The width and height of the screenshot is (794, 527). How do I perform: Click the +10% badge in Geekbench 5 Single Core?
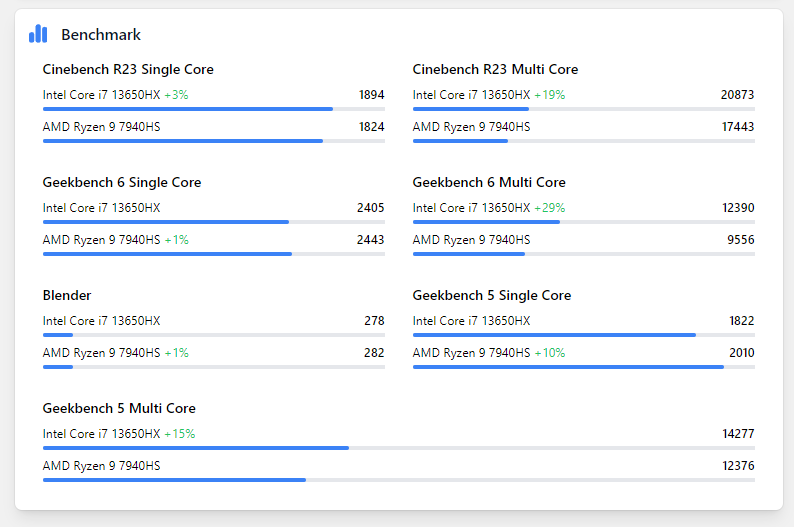click(x=549, y=353)
